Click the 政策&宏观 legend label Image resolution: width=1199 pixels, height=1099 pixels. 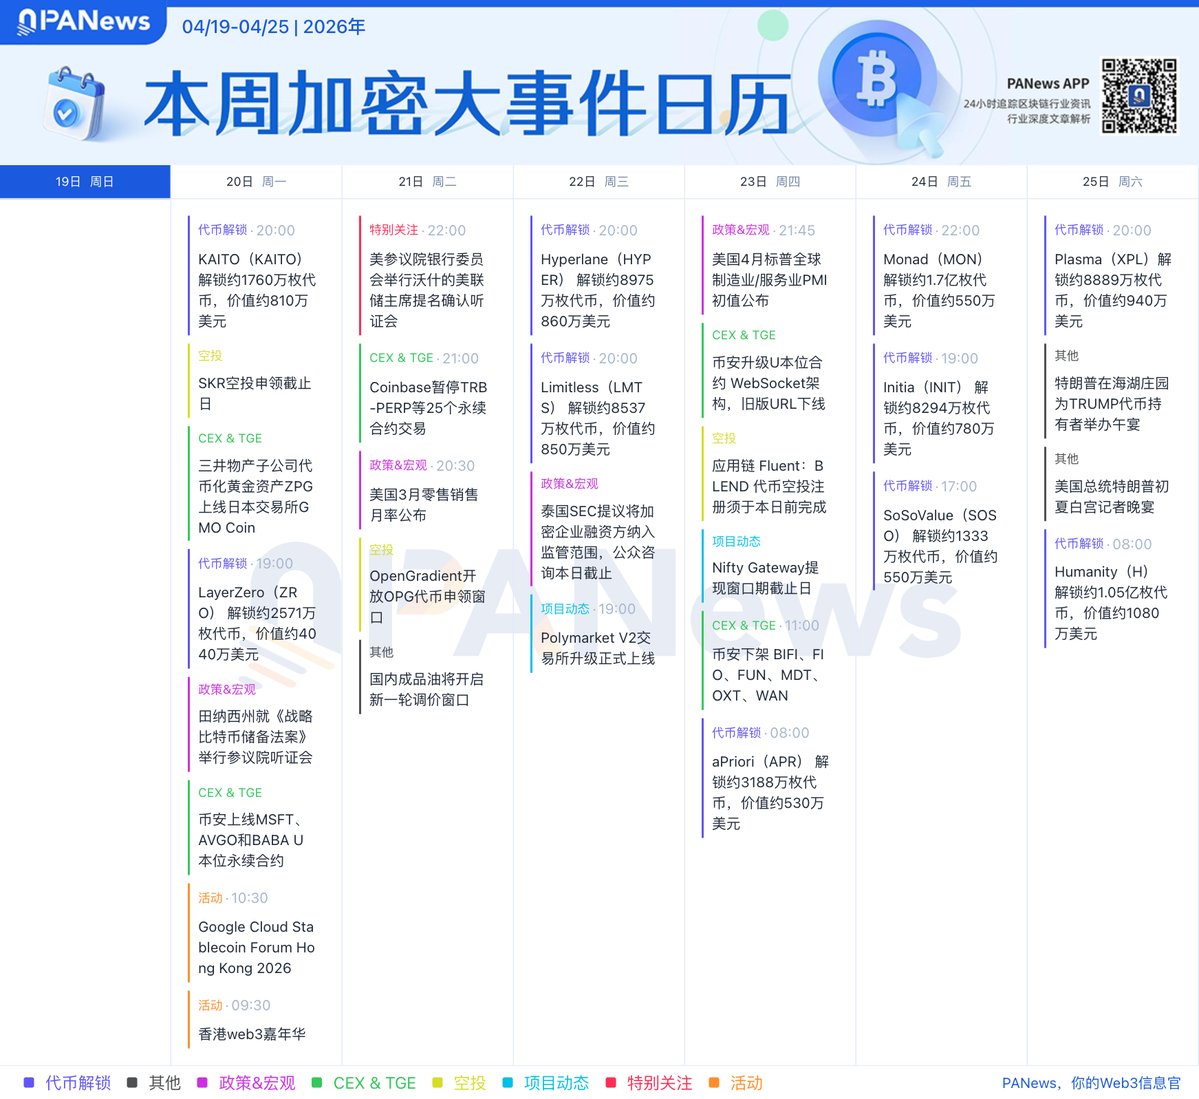257,1083
